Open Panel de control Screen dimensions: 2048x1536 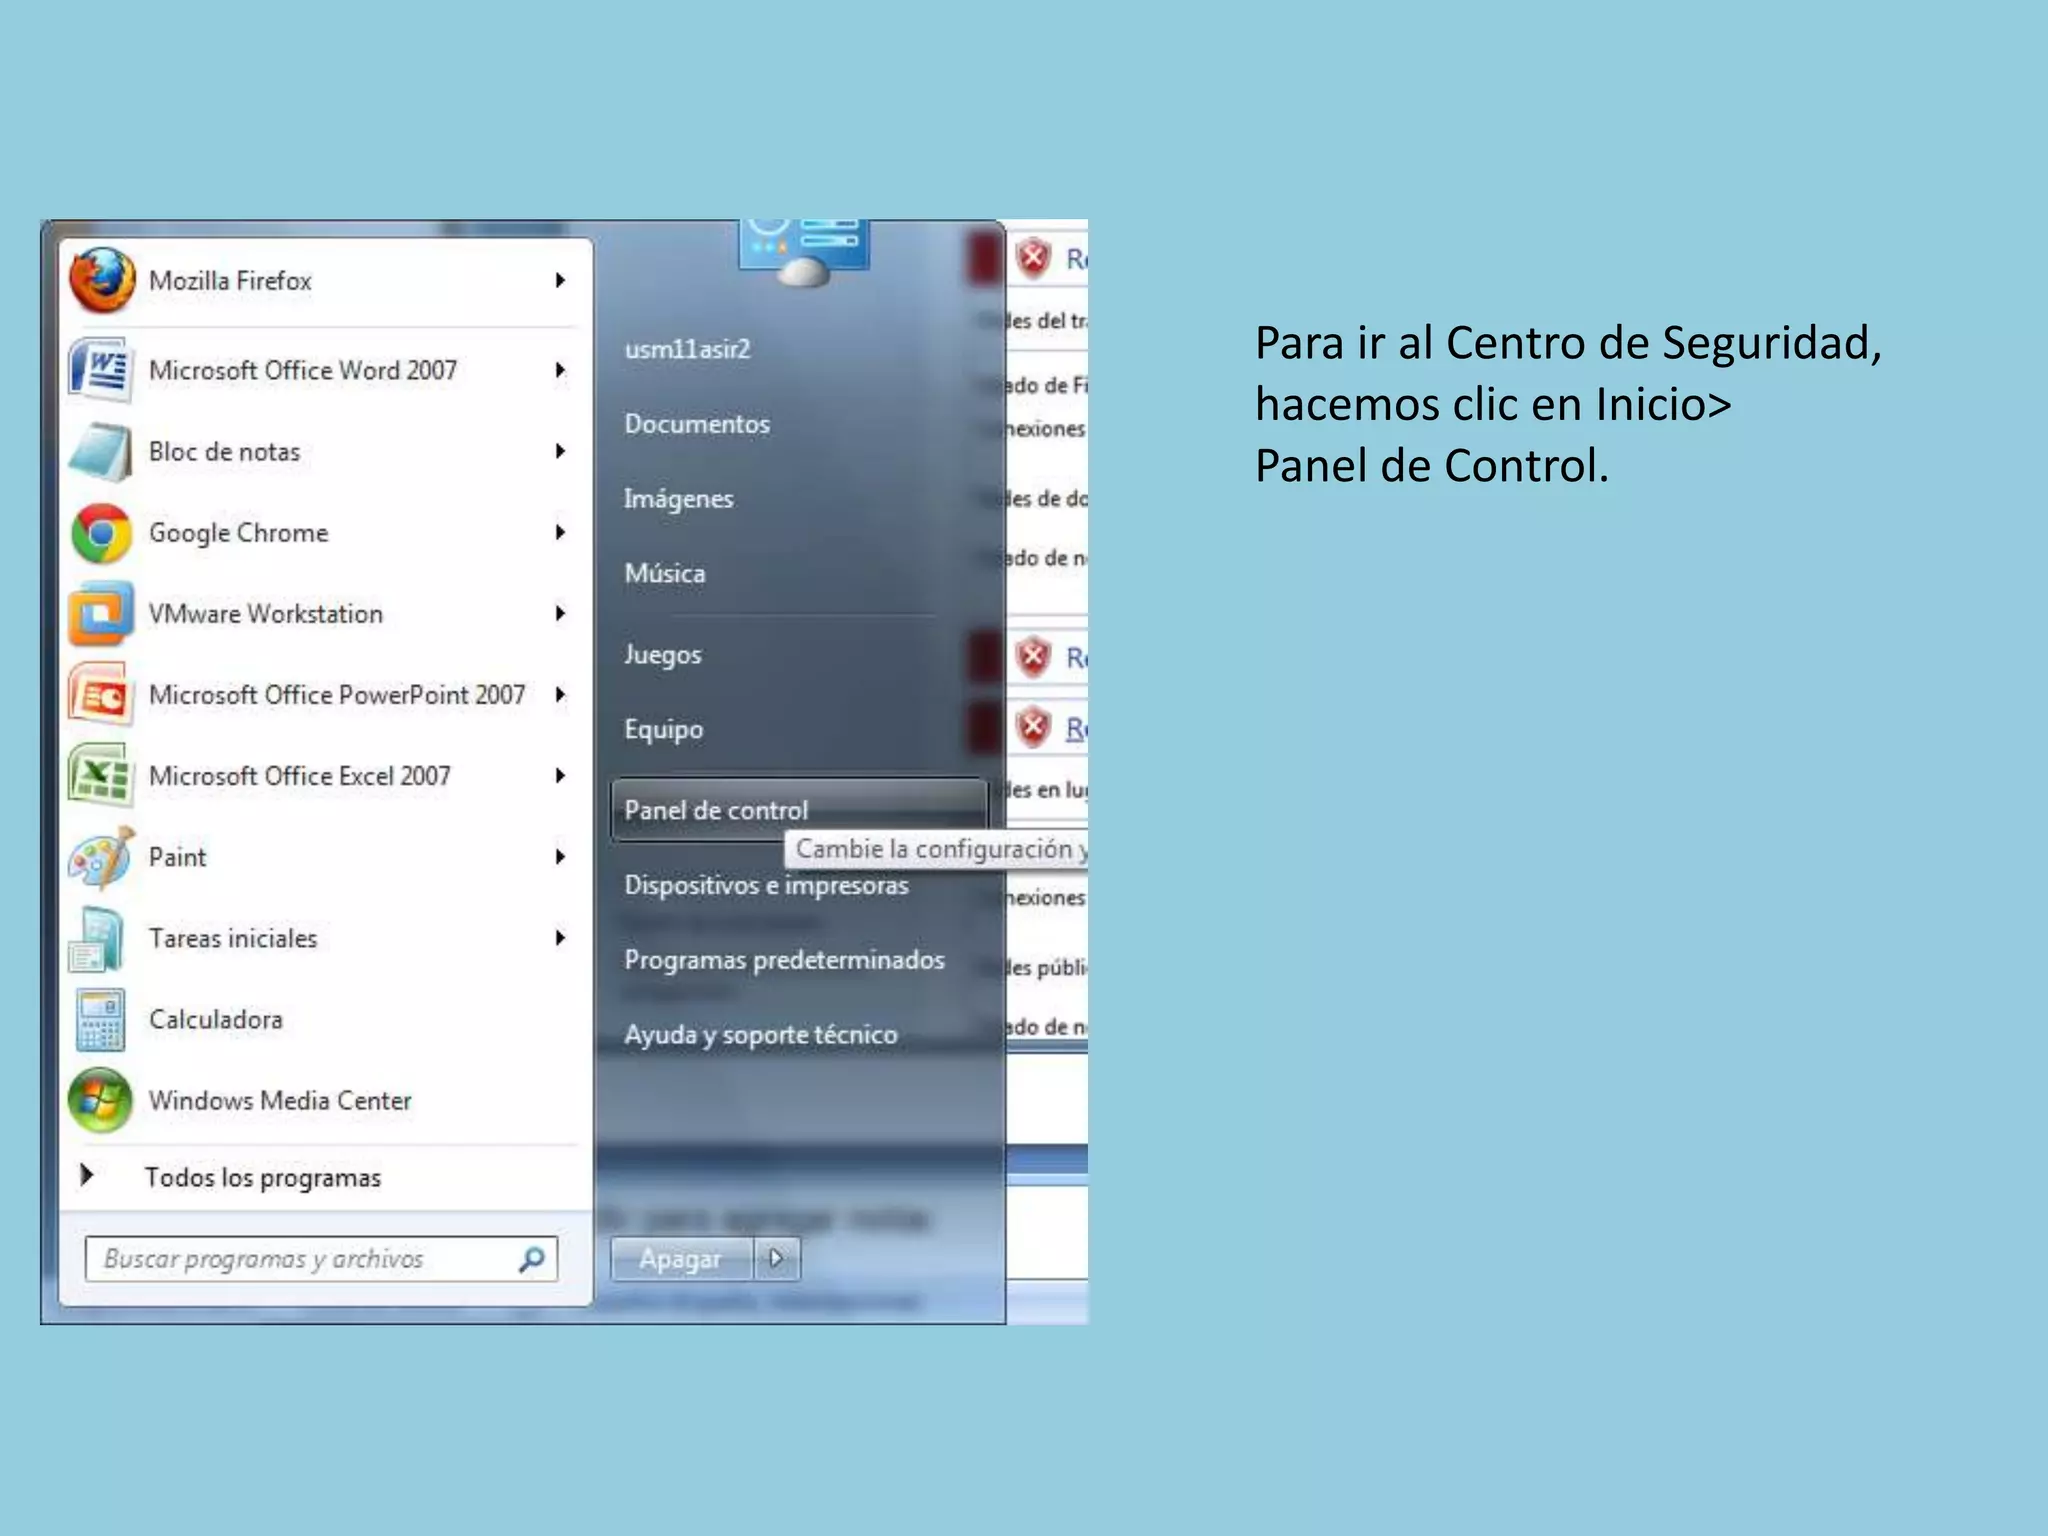point(799,810)
